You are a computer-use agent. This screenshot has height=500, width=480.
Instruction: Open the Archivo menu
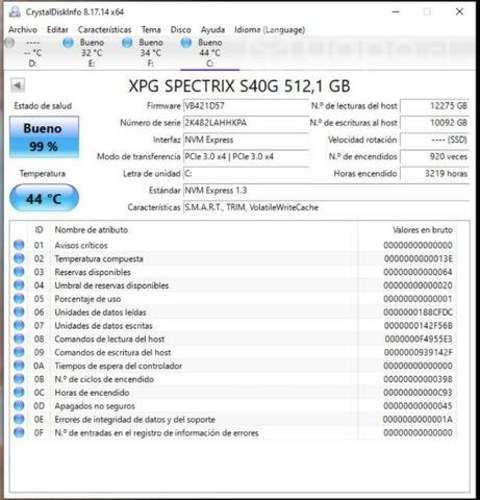[x=23, y=30]
